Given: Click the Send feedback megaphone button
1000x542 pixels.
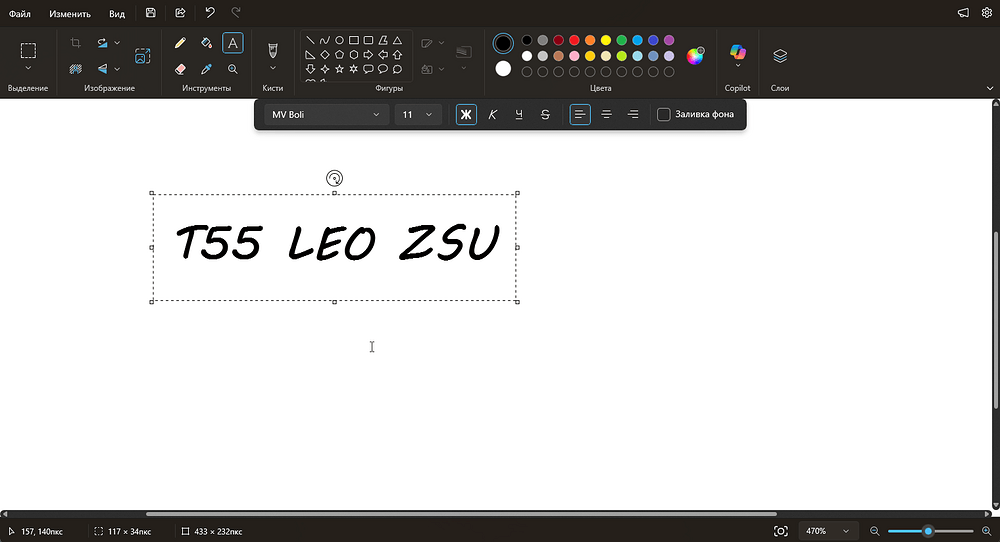Looking at the screenshot, I should pos(964,13).
